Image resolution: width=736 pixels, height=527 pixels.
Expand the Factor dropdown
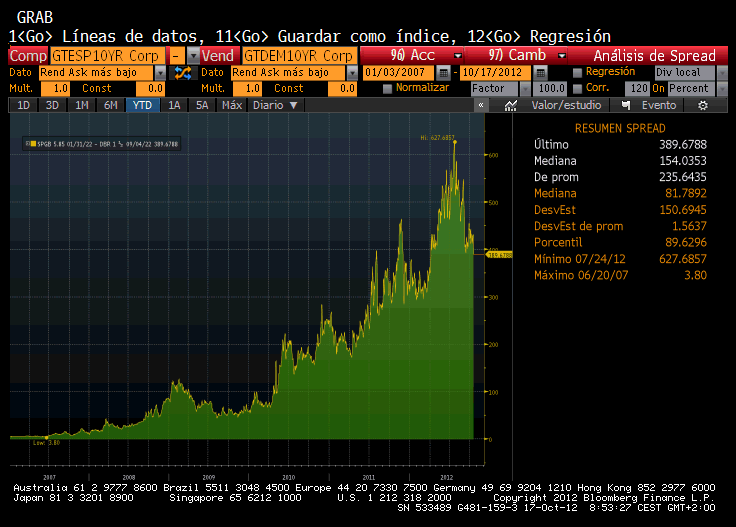pos(525,89)
